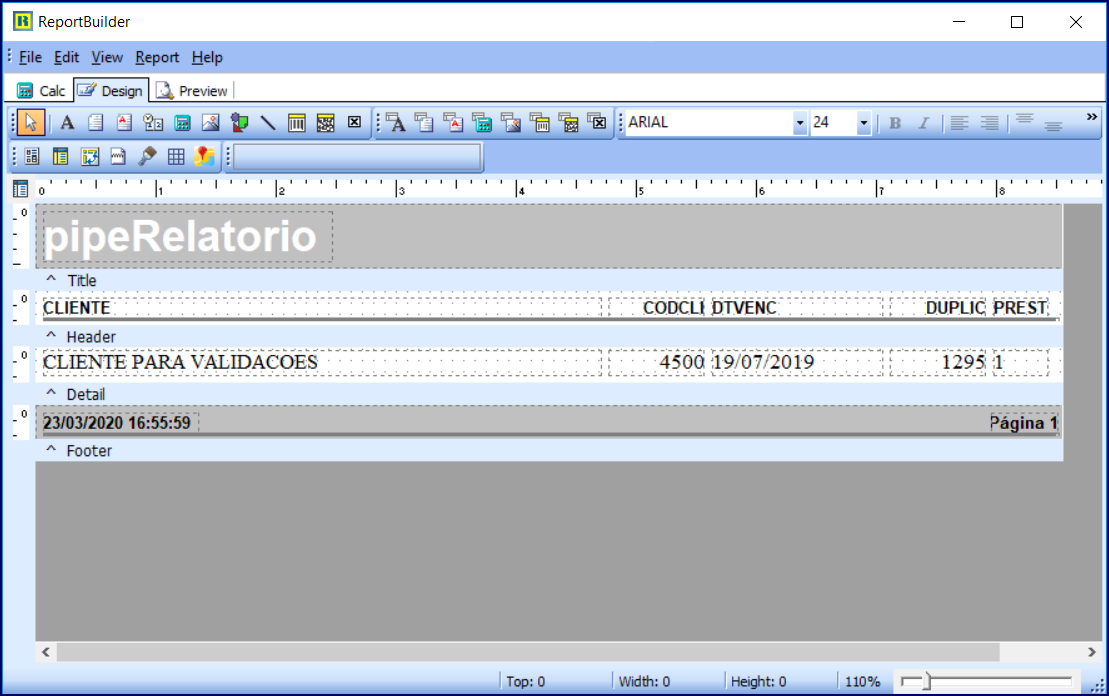The image size is (1109, 696).
Task: Select the DUPLIC header label
Action: (x=938, y=308)
